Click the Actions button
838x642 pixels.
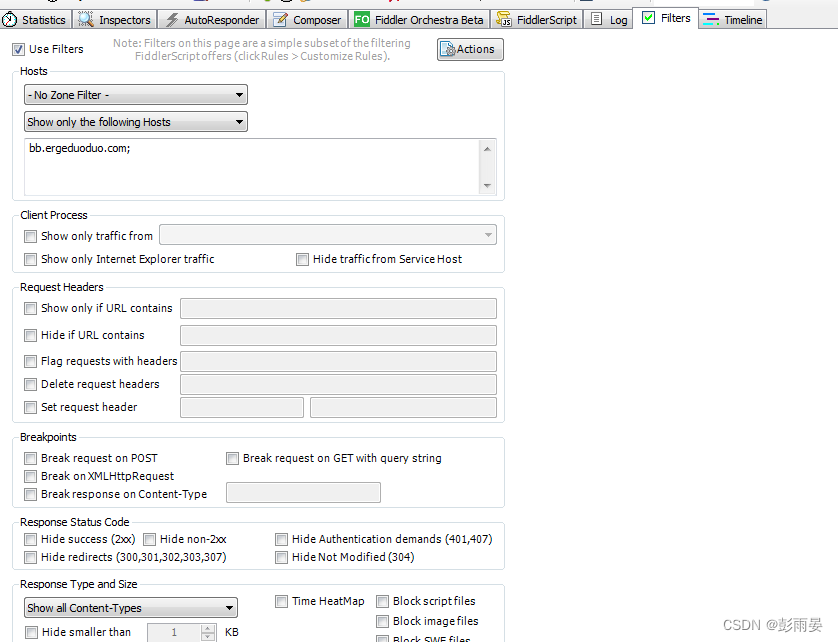[x=470, y=49]
